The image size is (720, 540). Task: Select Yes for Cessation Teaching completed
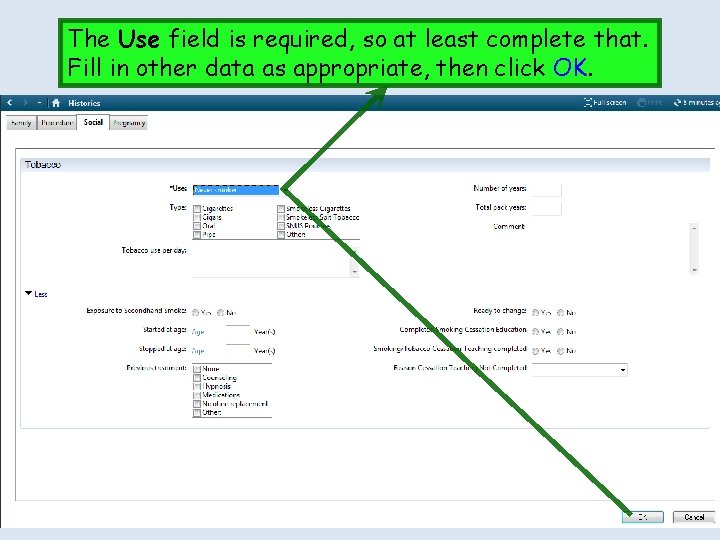pyautogui.click(x=535, y=351)
